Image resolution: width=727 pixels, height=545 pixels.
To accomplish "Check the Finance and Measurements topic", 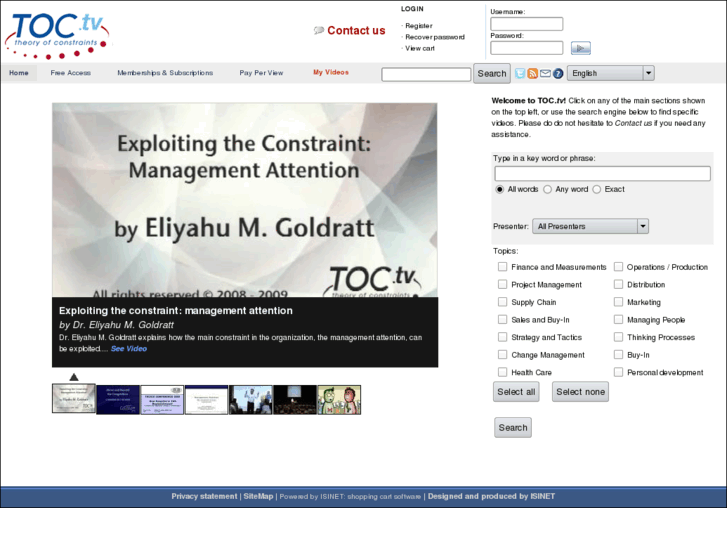I will [502, 267].
